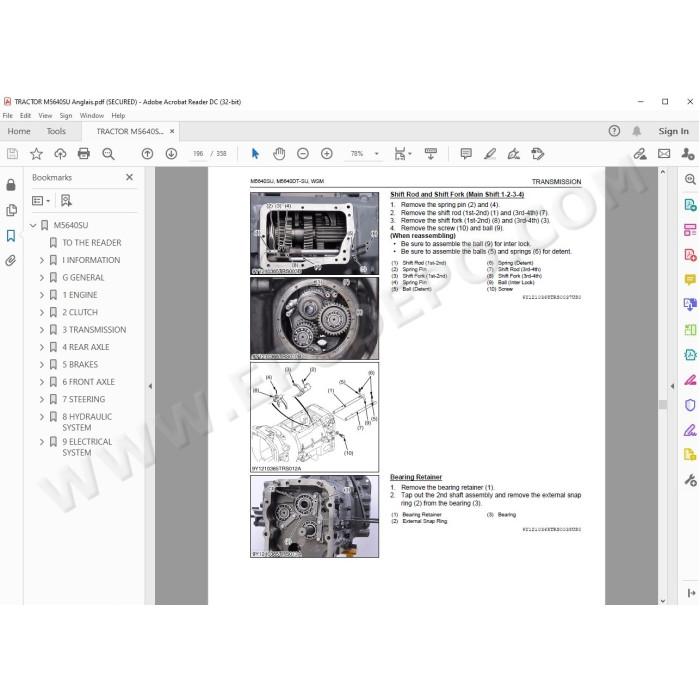
Task: Click the Highlight text pen icon
Action: click(490, 154)
